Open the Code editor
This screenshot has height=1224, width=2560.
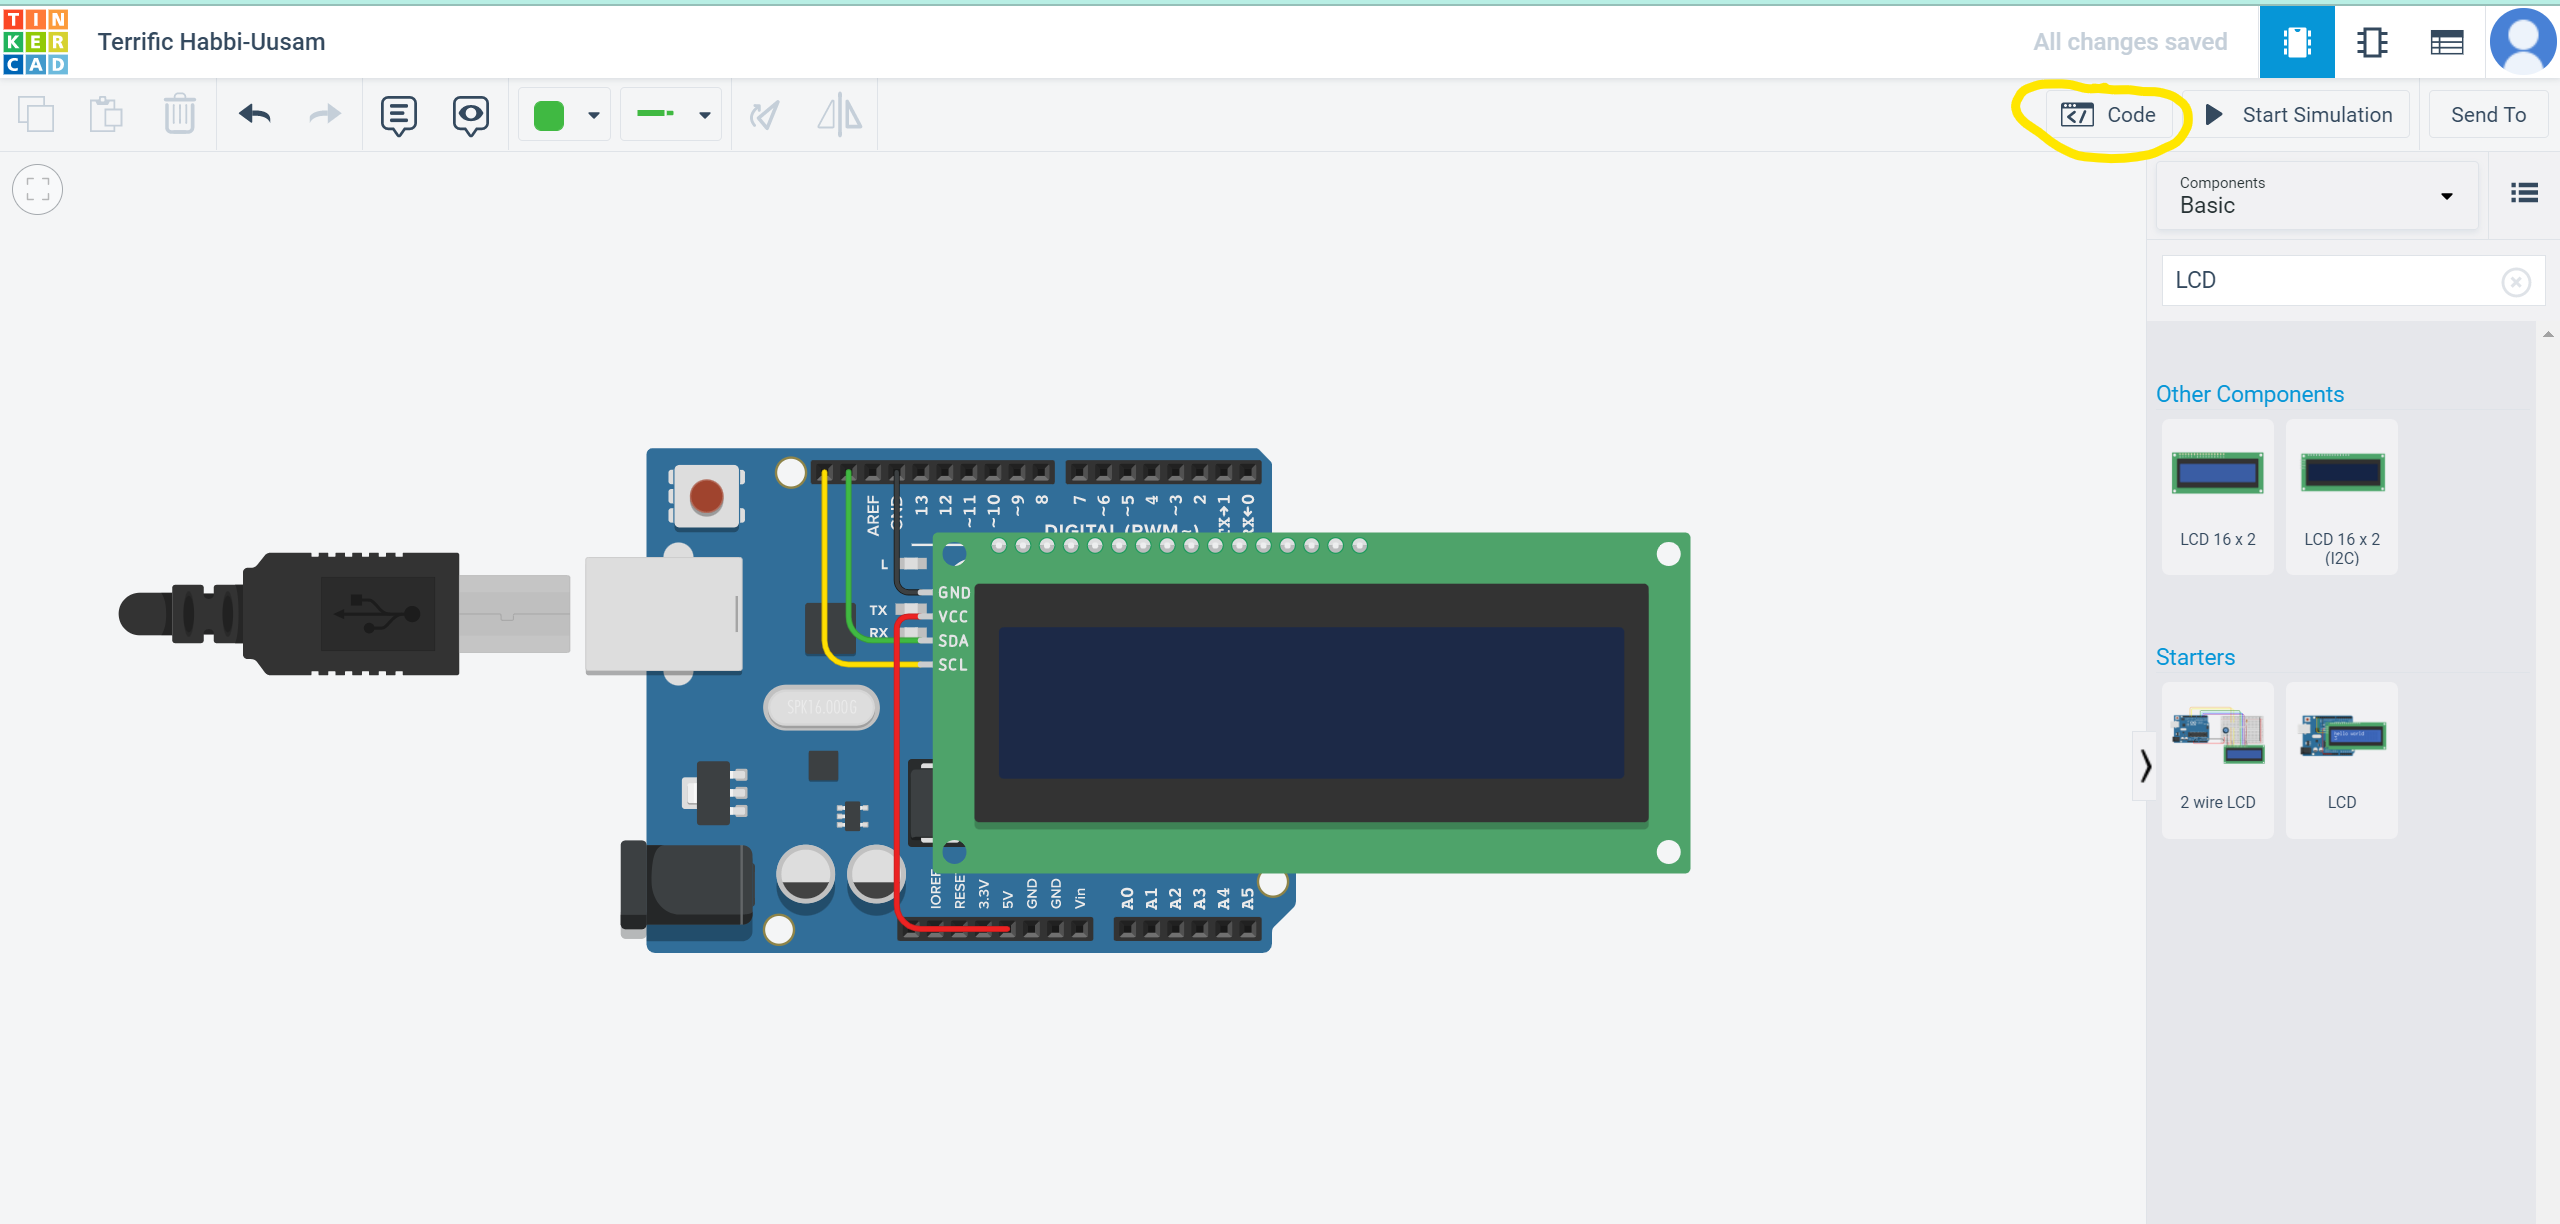click(2108, 115)
